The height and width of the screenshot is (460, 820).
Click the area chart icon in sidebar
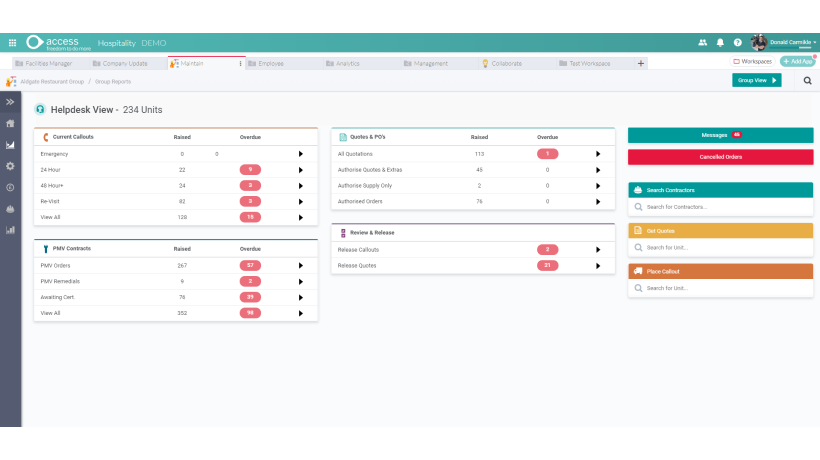click(10, 145)
